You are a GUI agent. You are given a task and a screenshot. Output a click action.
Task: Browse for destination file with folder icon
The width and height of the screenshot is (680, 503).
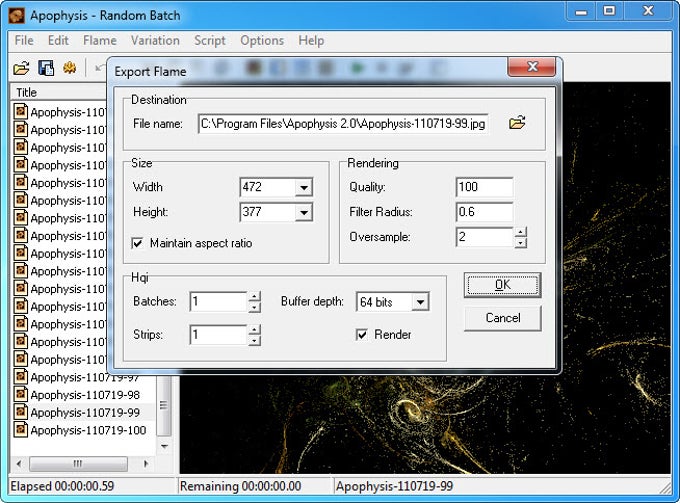coord(517,123)
